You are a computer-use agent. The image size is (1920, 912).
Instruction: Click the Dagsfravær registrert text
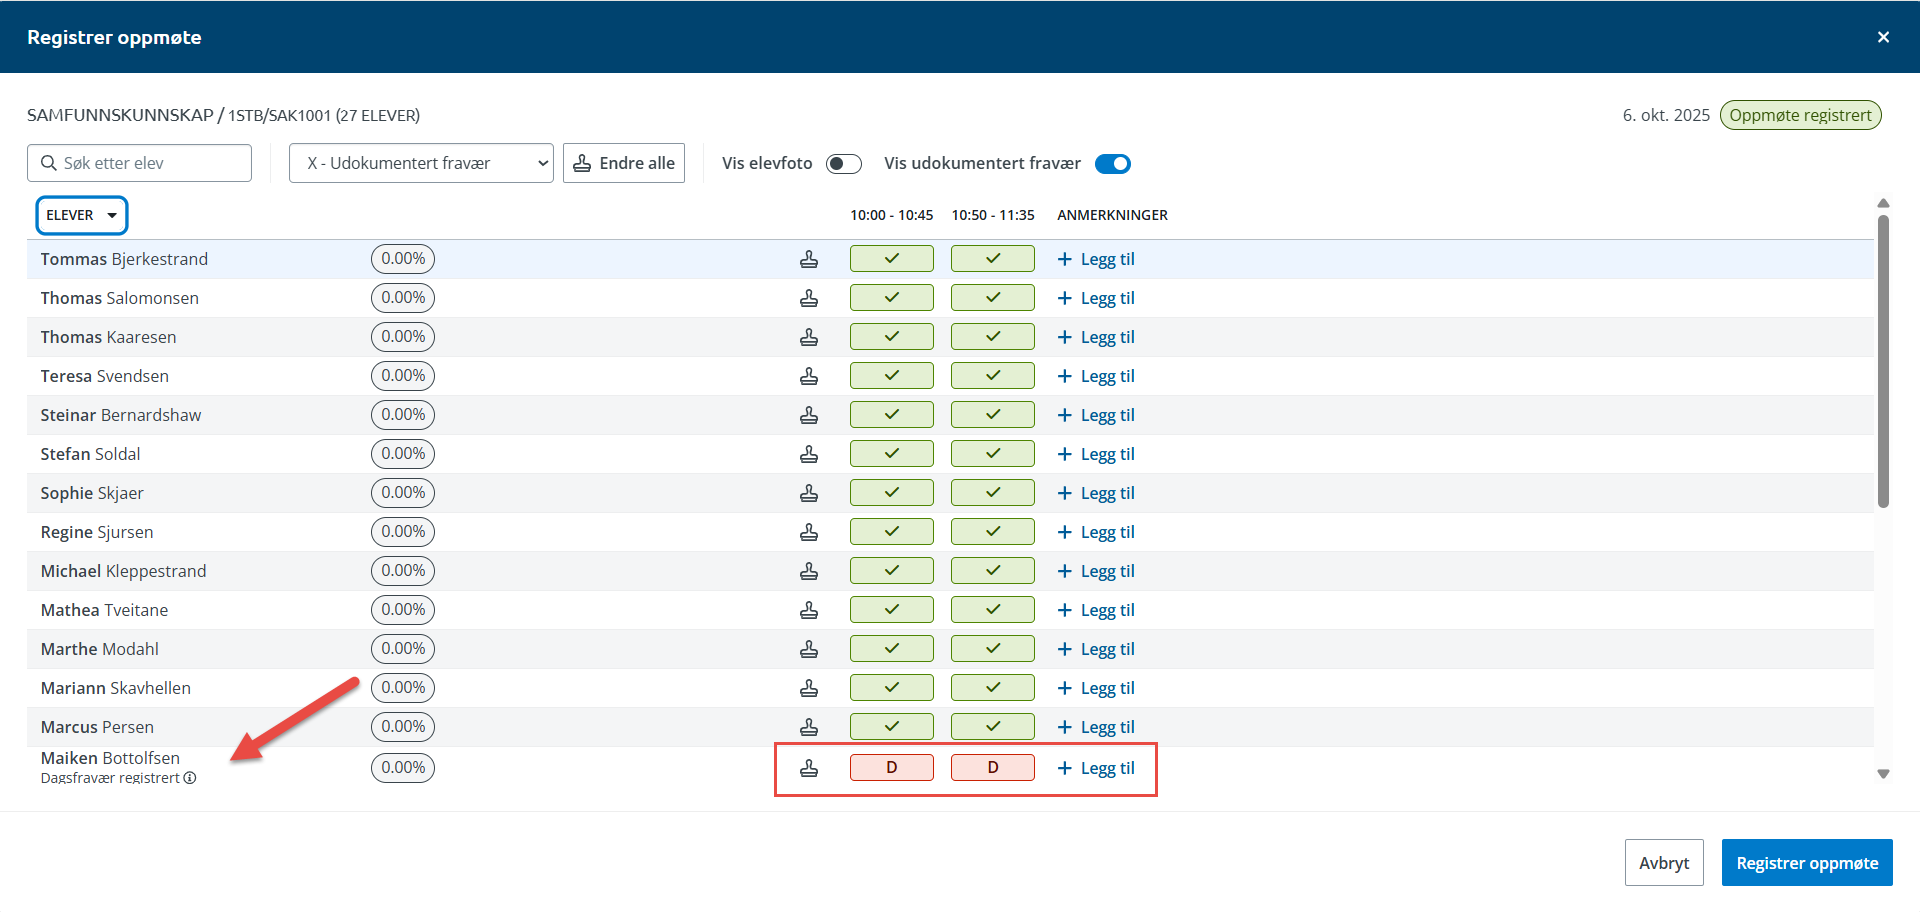pos(110,778)
